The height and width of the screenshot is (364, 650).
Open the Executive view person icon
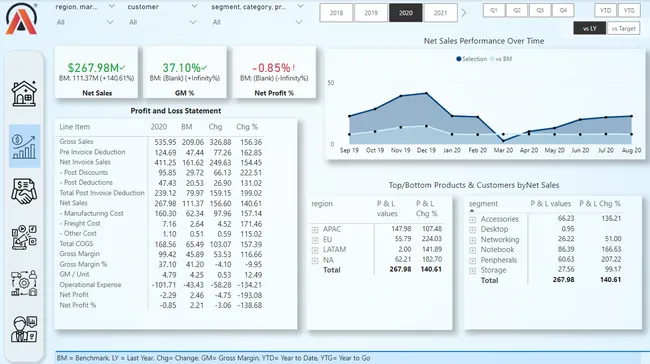tap(24, 329)
